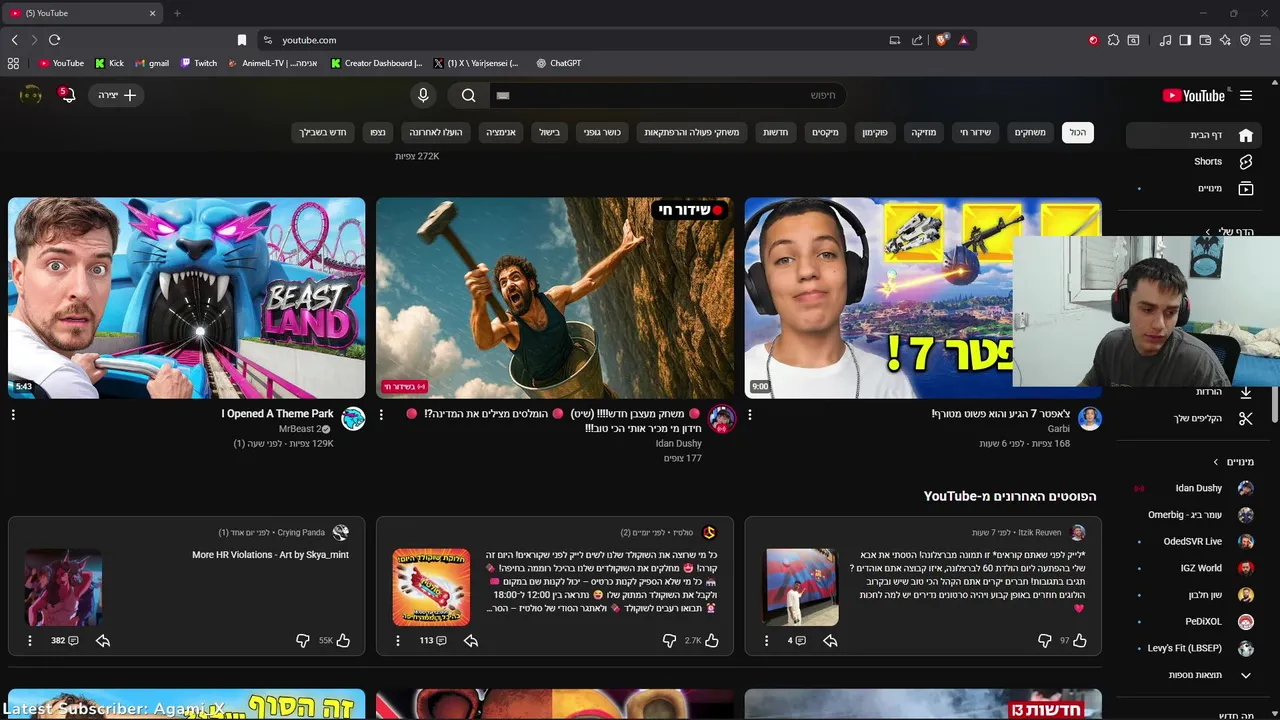The height and width of the screenshot is (720, 1280).
Task: Open Idan Dushy subscription channel
Action: coord(1194,488)
